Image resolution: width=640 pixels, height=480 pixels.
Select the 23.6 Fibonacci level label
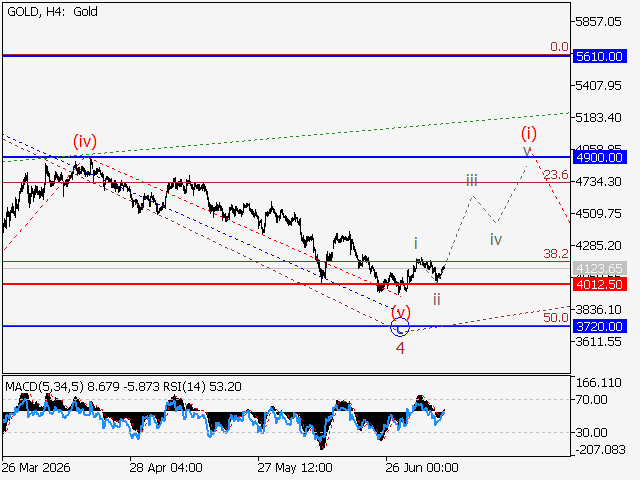(x=556, y=175)
